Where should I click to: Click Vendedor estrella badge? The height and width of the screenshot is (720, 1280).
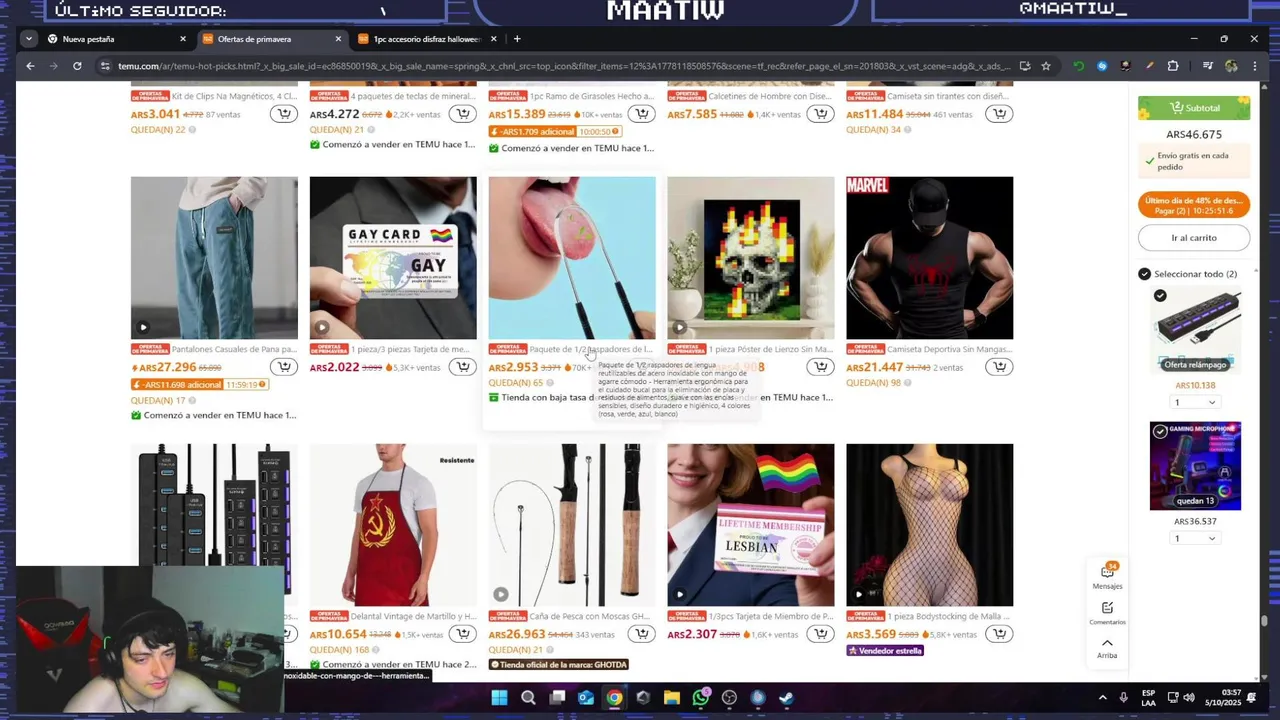click(x=885, y=650)
